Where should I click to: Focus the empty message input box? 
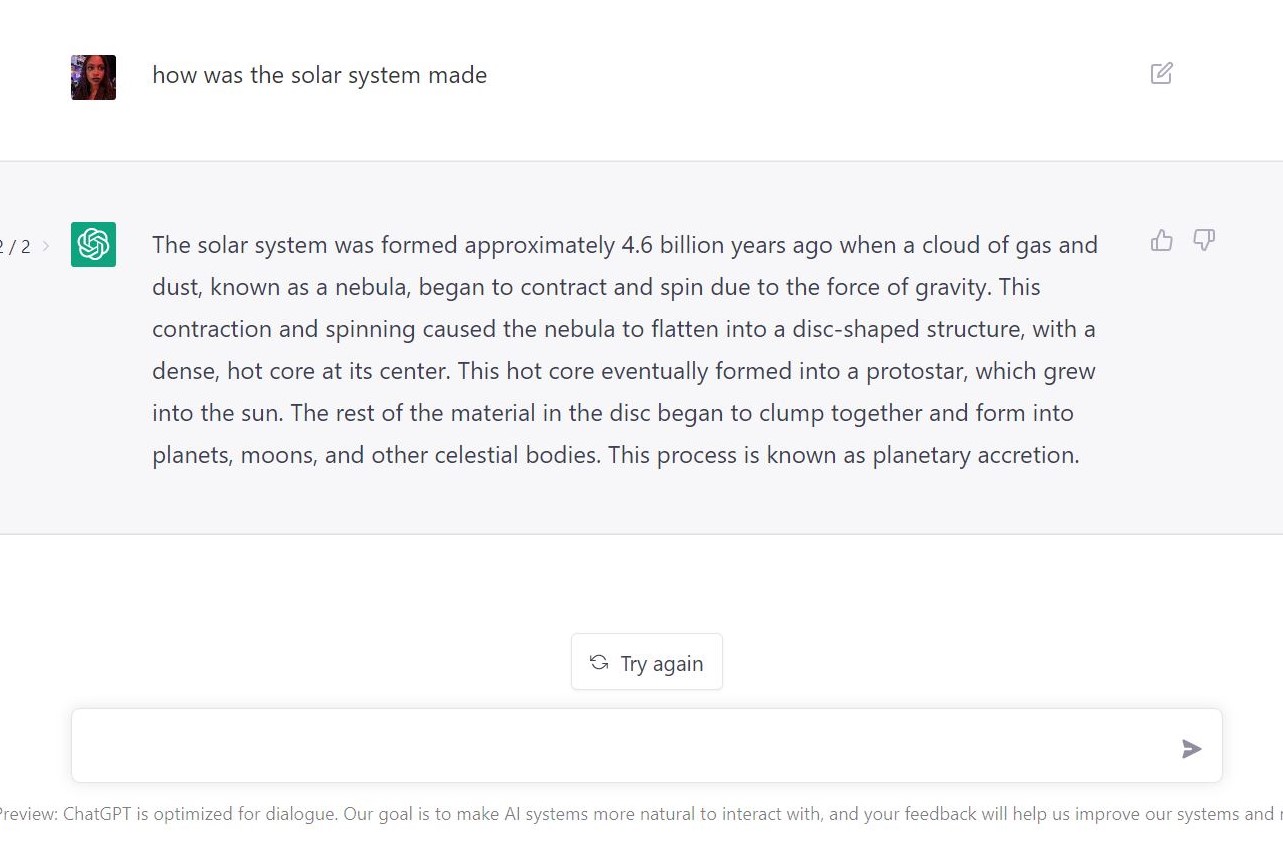[x=620, y=746]
